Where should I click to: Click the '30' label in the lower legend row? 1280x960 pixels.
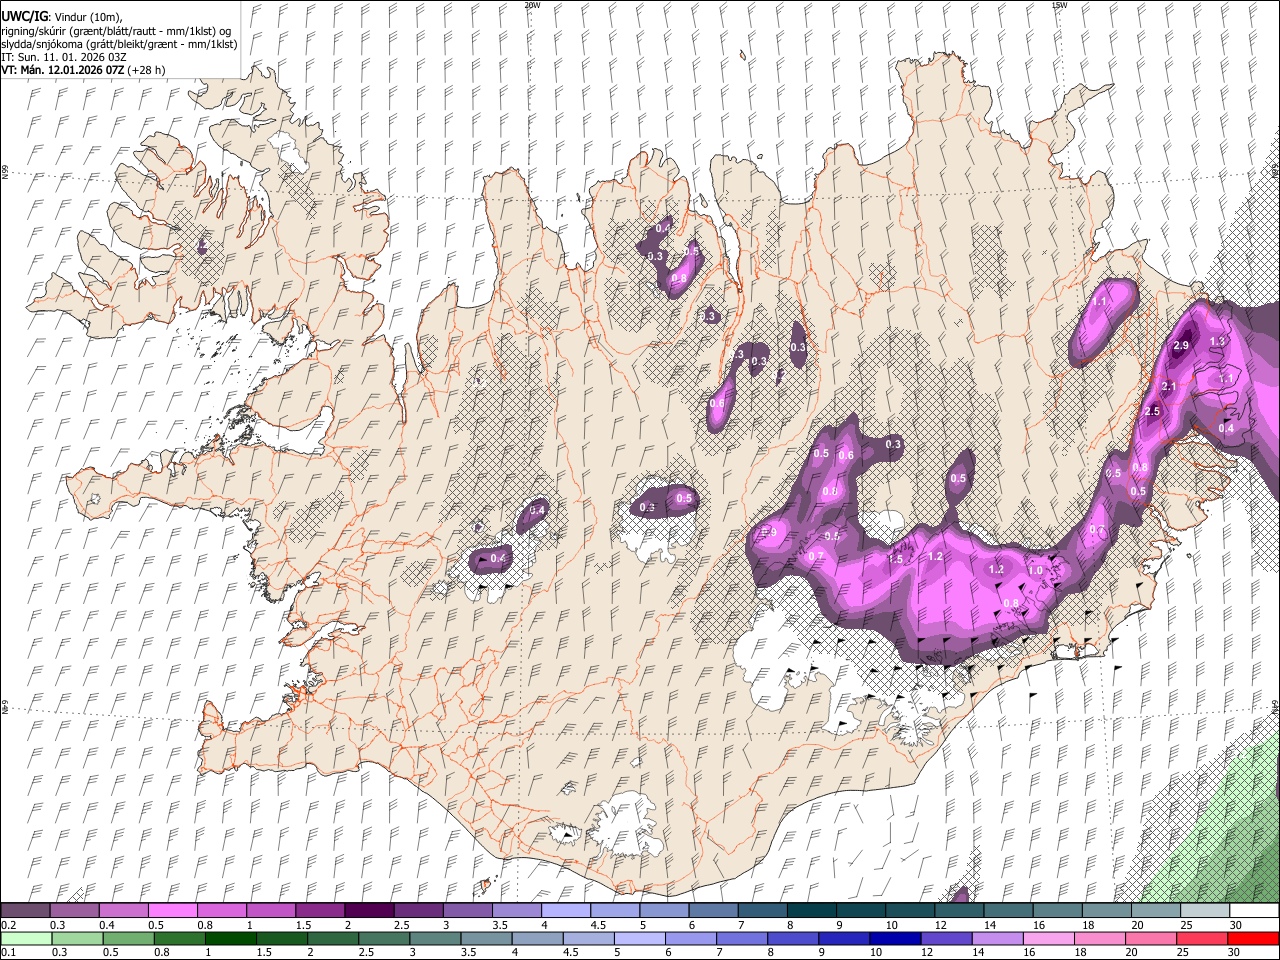click(x=1236, y=952)
